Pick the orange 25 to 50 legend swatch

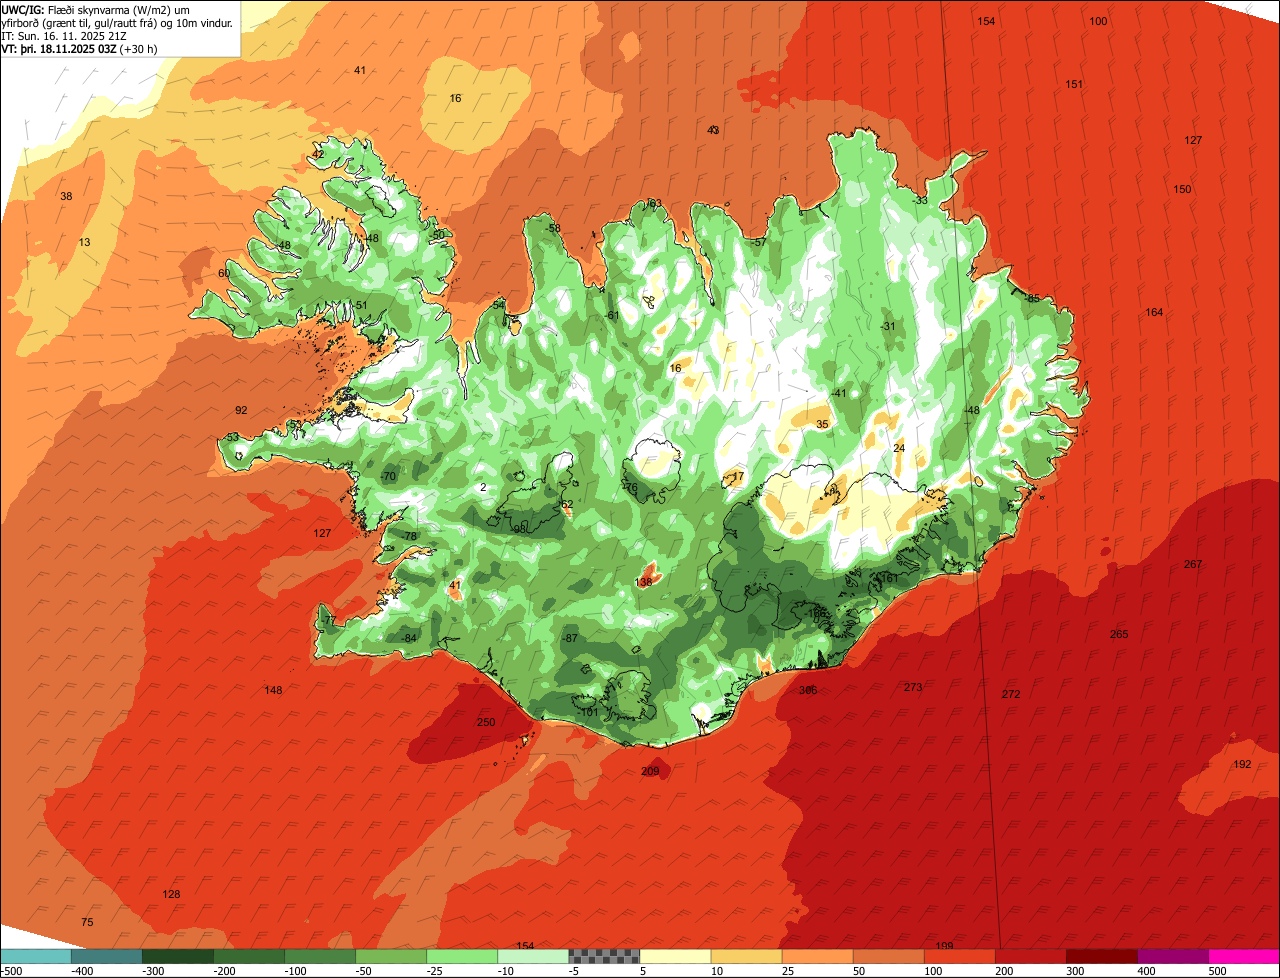[817, 956]
